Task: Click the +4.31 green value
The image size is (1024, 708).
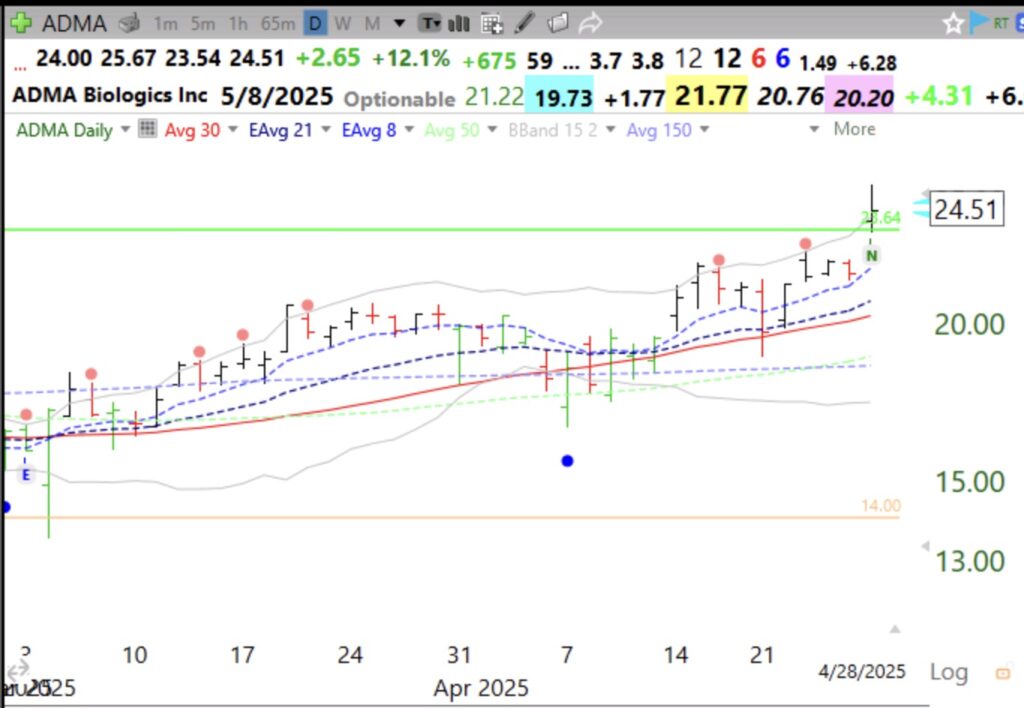Action: pos(938,97)
